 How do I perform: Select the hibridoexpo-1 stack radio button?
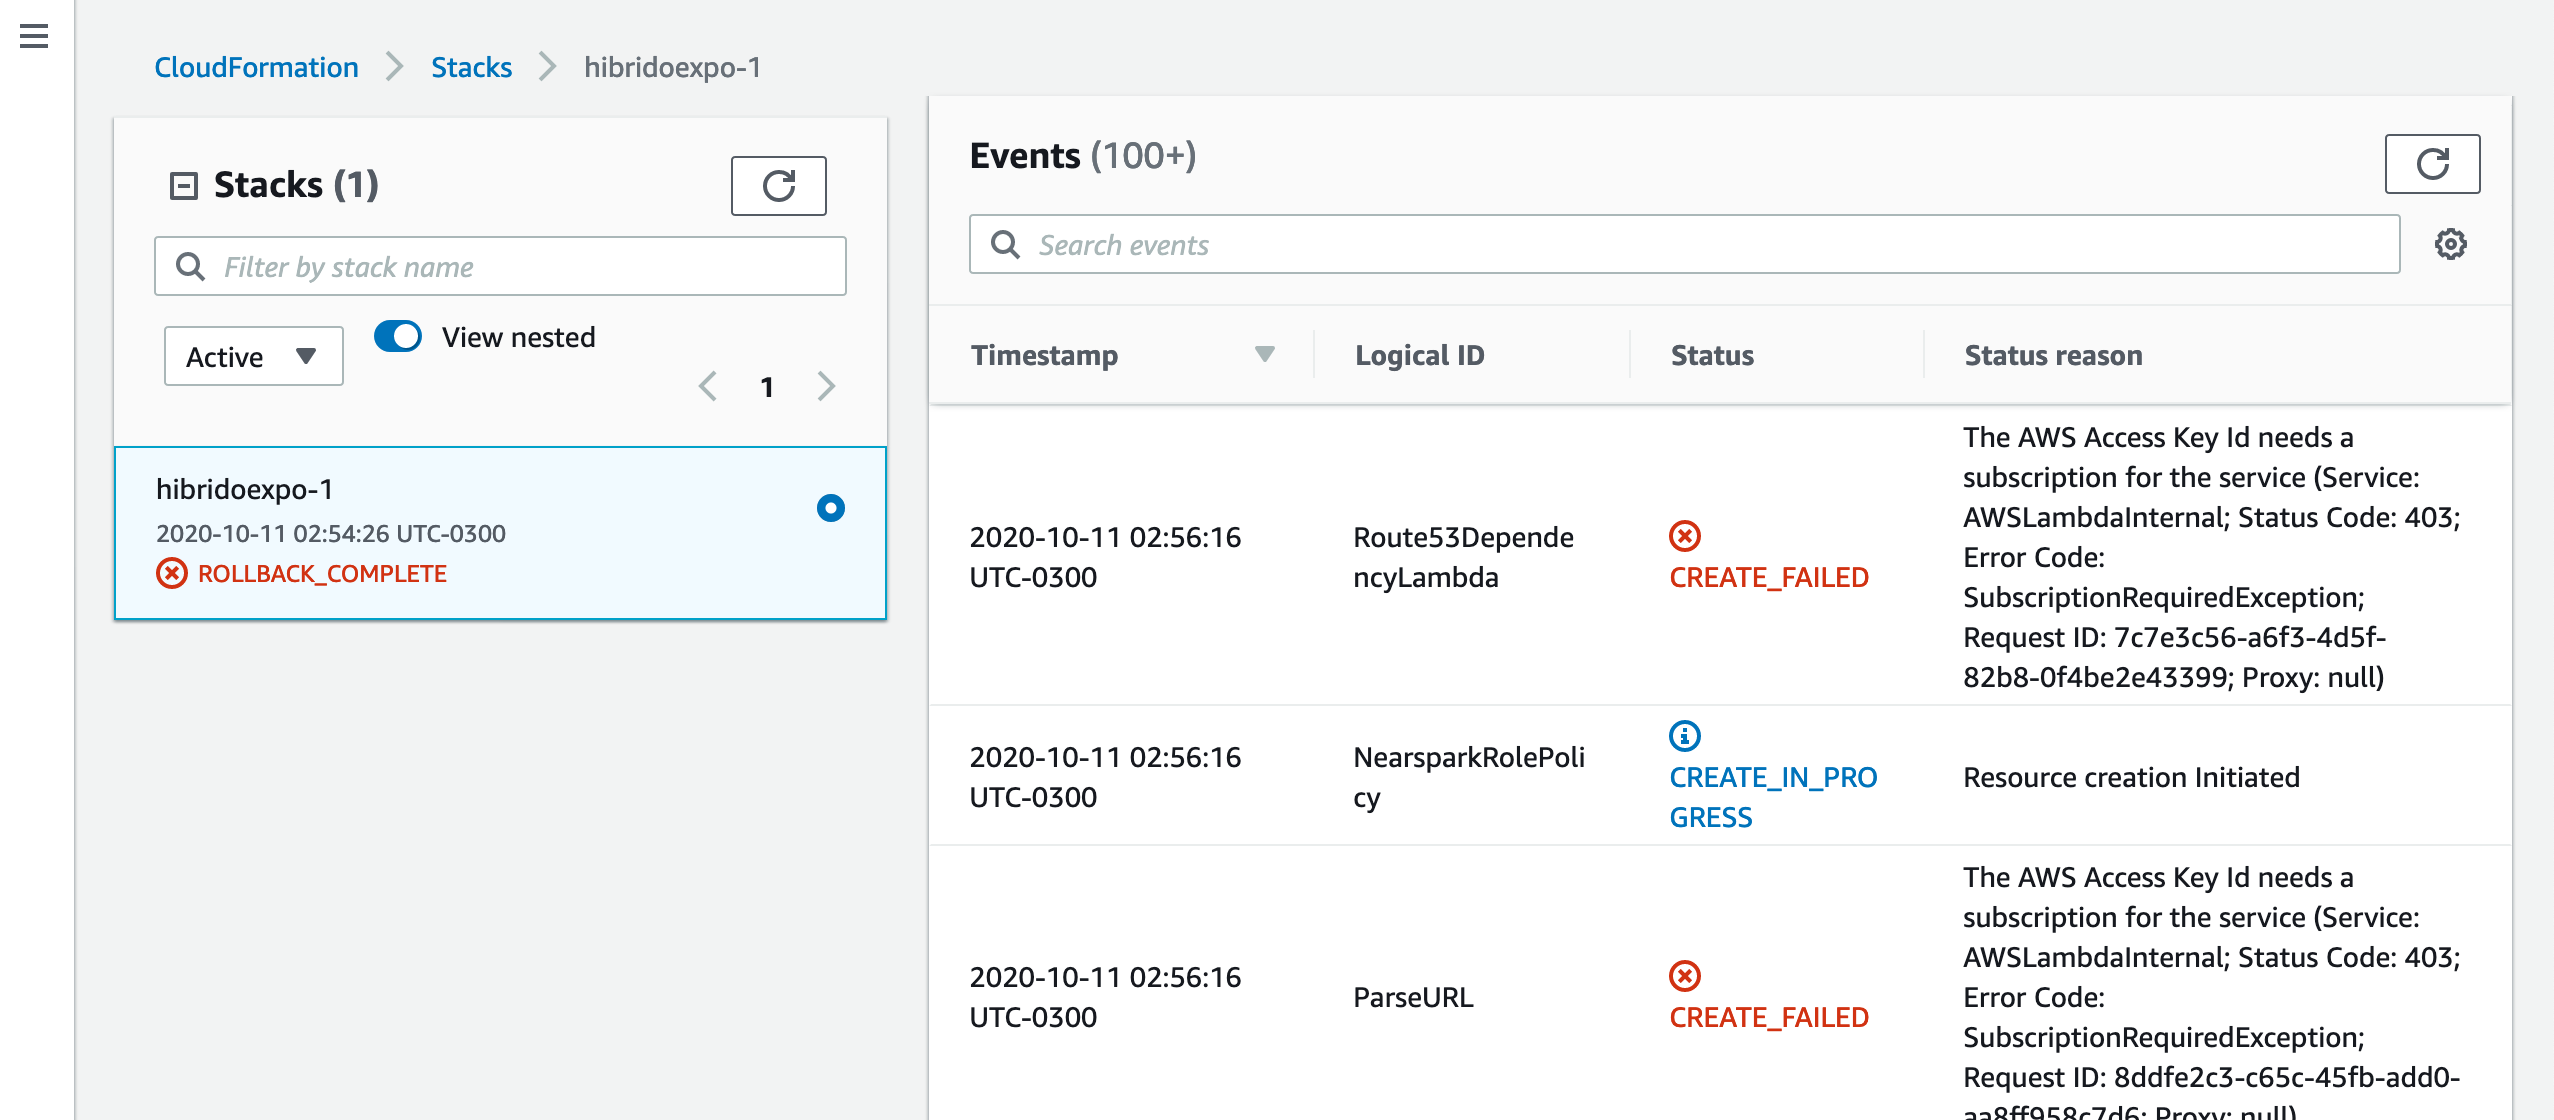(830, 508)
